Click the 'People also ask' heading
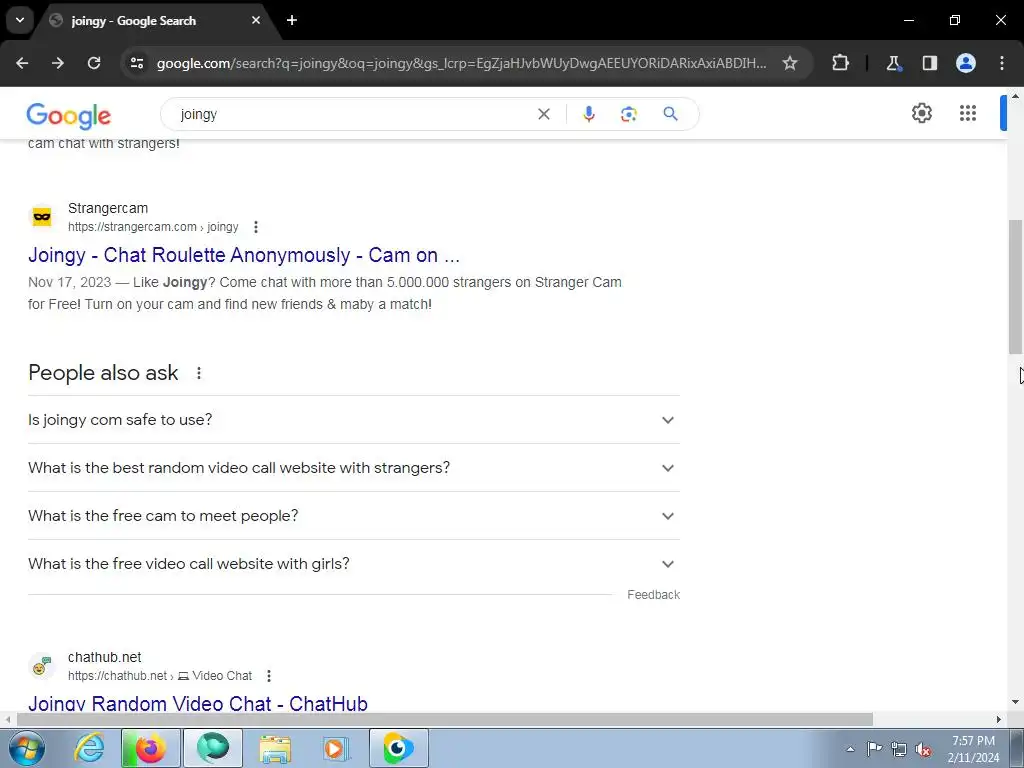This screenshot has width=1024, height=768. coord(103,373)
